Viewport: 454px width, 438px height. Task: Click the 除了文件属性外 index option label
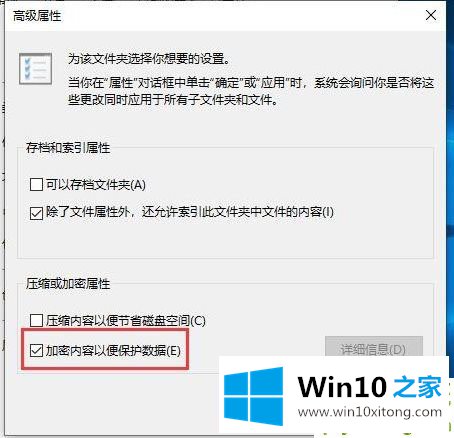(x=190, y=212)
